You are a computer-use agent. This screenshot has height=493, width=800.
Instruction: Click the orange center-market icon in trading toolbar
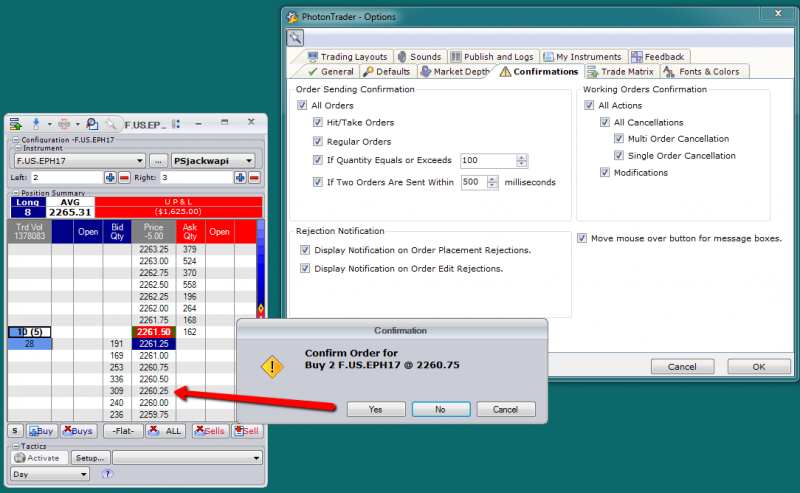click(64, 124)
